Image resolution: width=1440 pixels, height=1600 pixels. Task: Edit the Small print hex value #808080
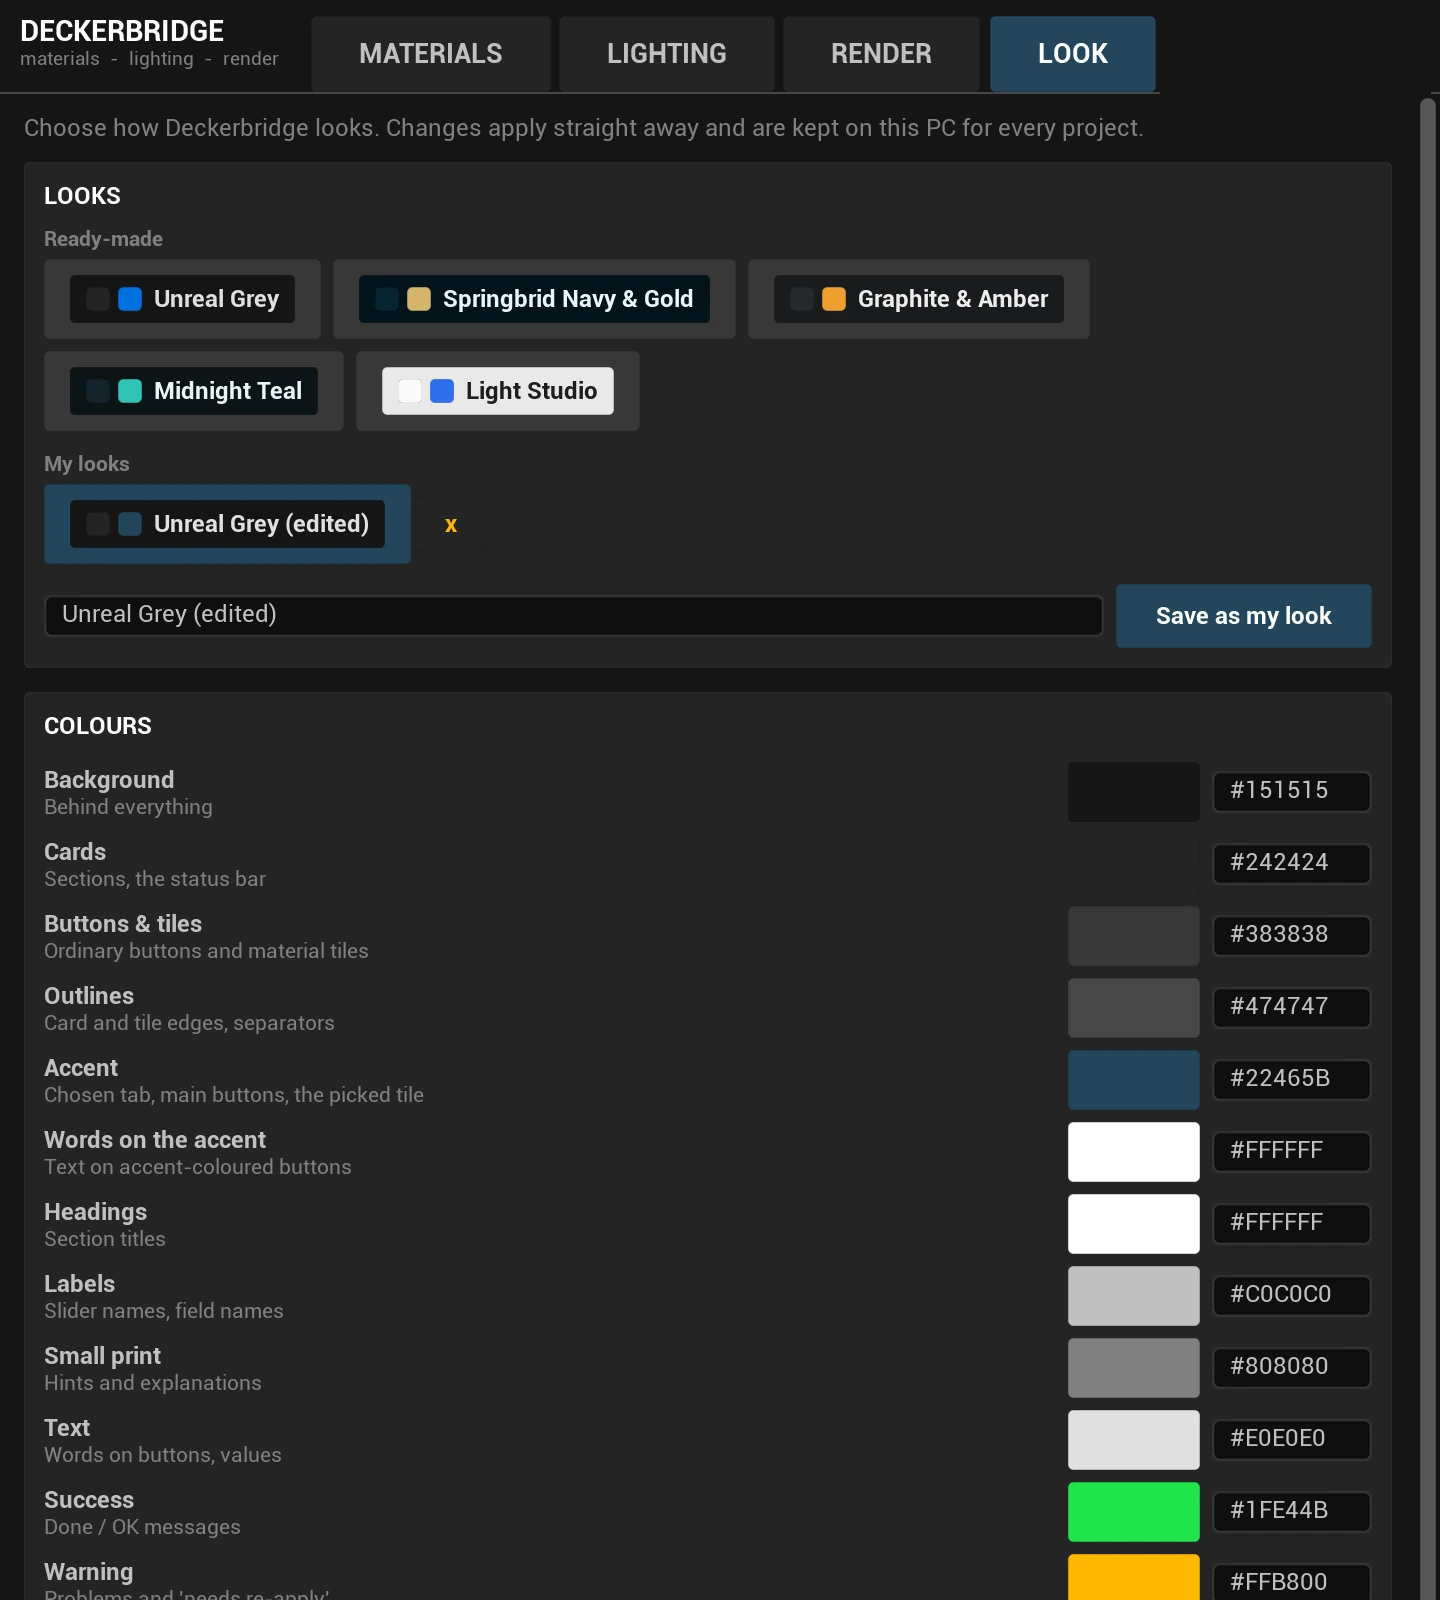pyautogui.click(x=1291, y=1367)
